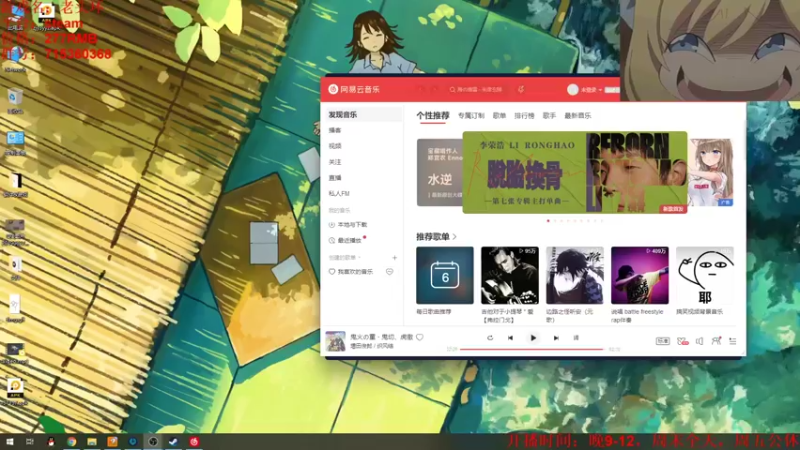Image resolution: width=800 pixels, height=450 pixels.
Task: Click the sound effect icon in player bar
Action: (682, 341)
